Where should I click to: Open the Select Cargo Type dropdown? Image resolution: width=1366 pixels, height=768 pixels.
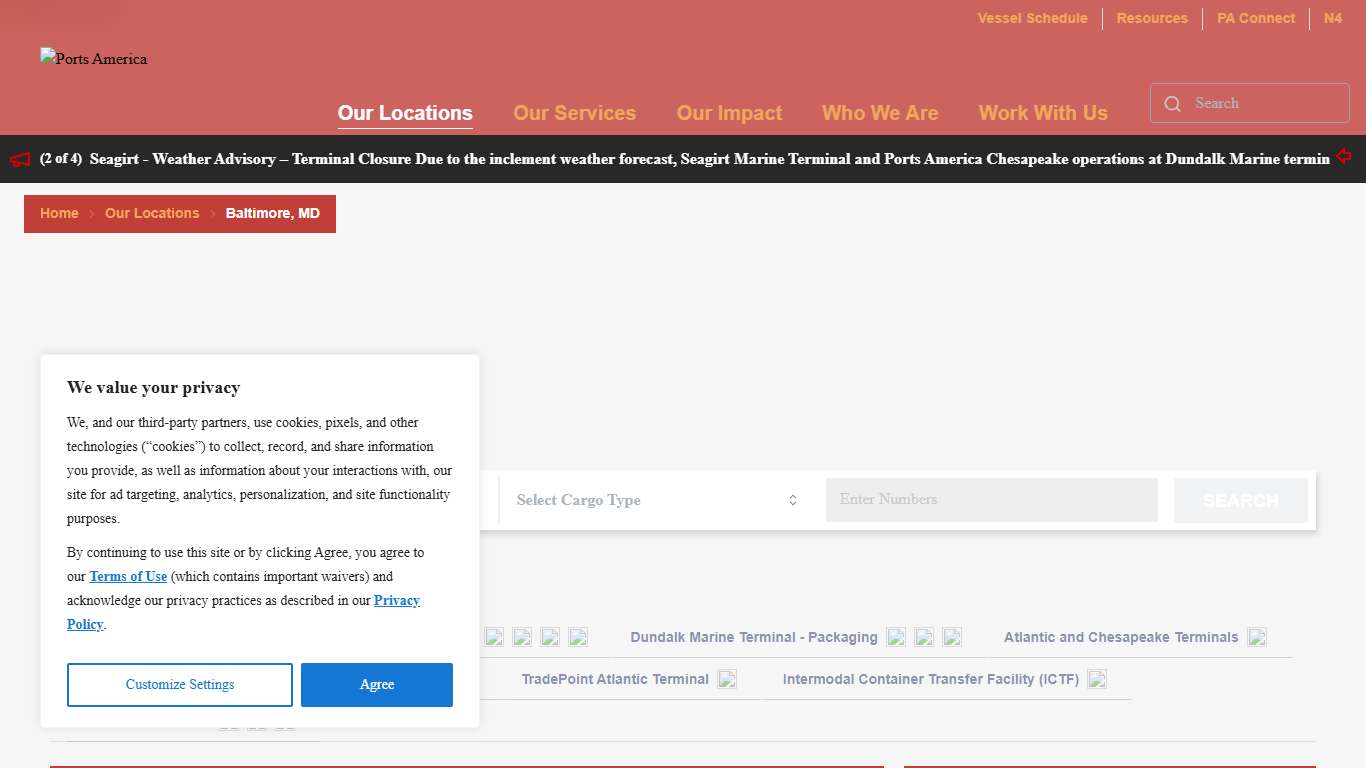coord(656,500)
